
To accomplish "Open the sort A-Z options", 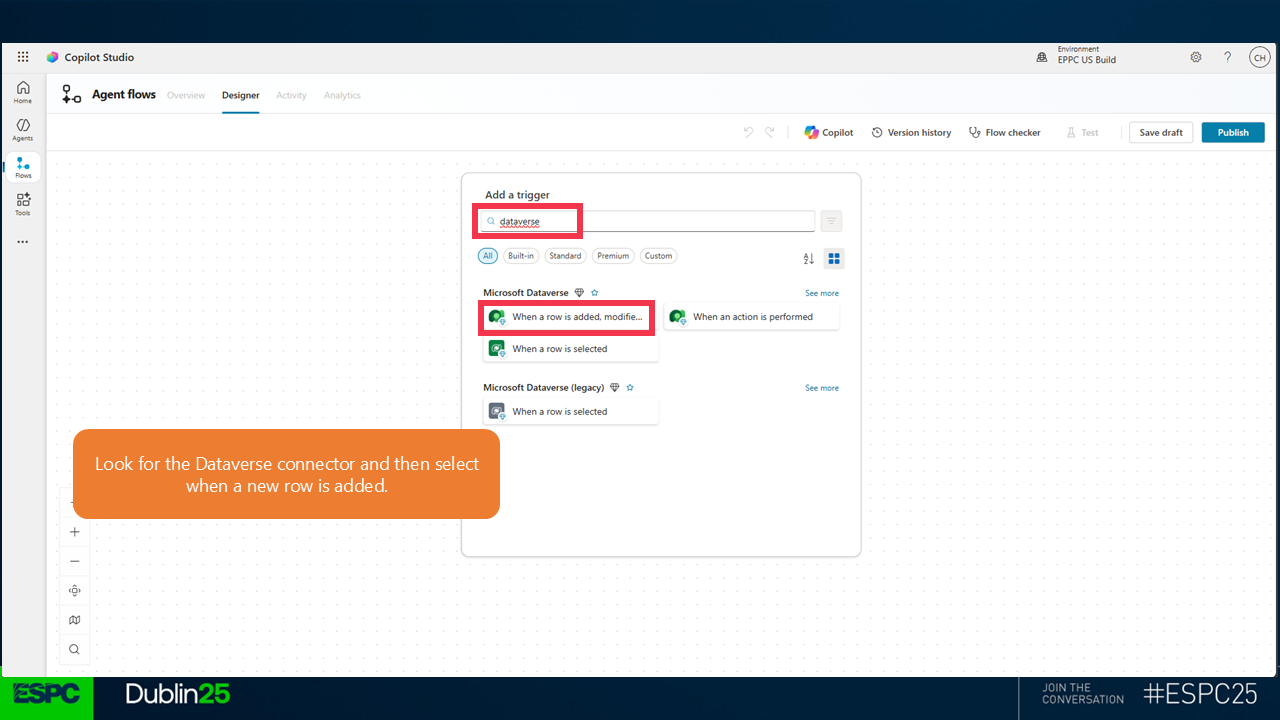I will point(809,259).
